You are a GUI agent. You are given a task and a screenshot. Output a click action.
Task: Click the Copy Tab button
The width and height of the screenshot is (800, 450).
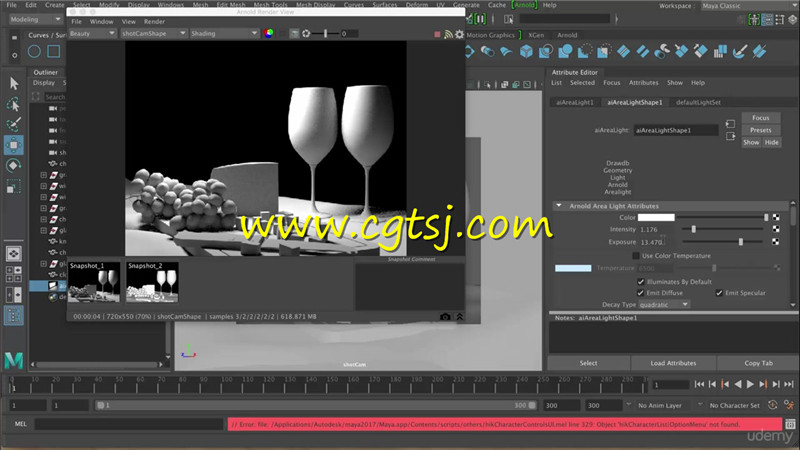(x=758, y=363)
